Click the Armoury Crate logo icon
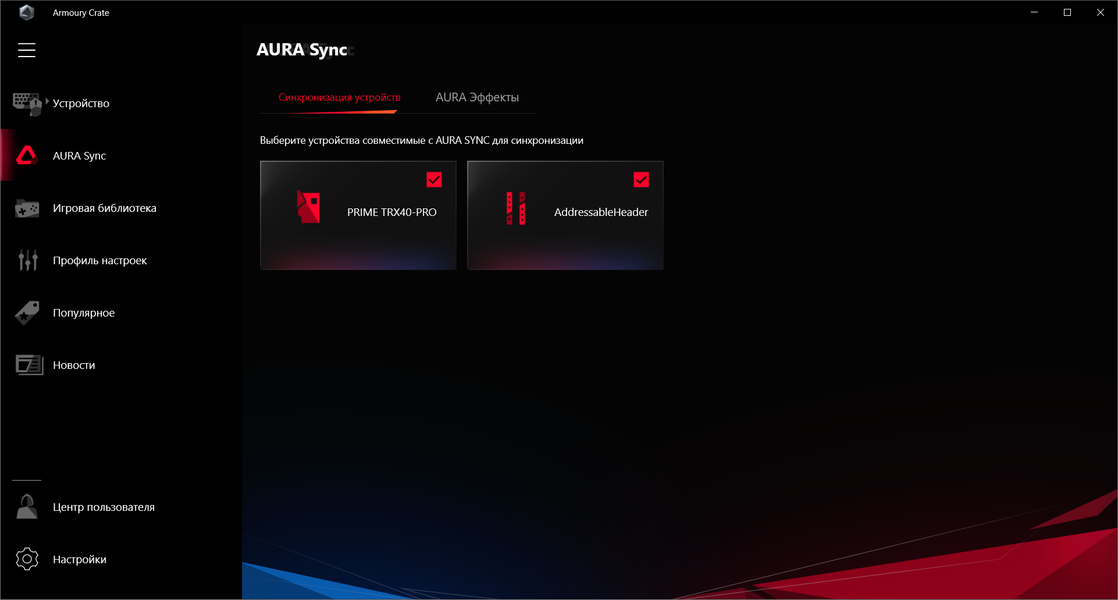This screenshot has height=600, width=1118. click(26, 12)
